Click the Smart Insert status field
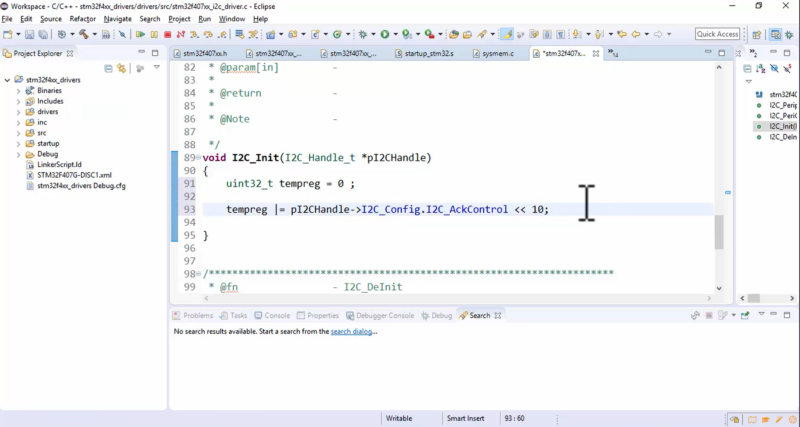 (x=465, y=418)
